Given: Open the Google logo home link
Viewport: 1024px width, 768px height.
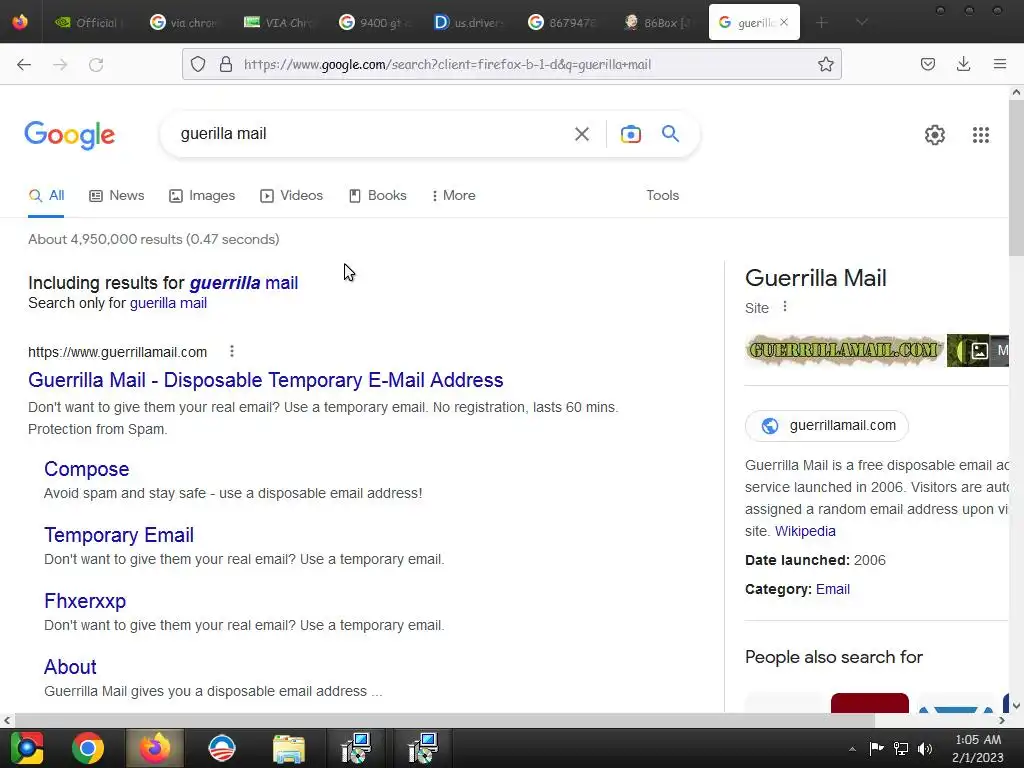Looking at the screenshot, I should [70, 135].
